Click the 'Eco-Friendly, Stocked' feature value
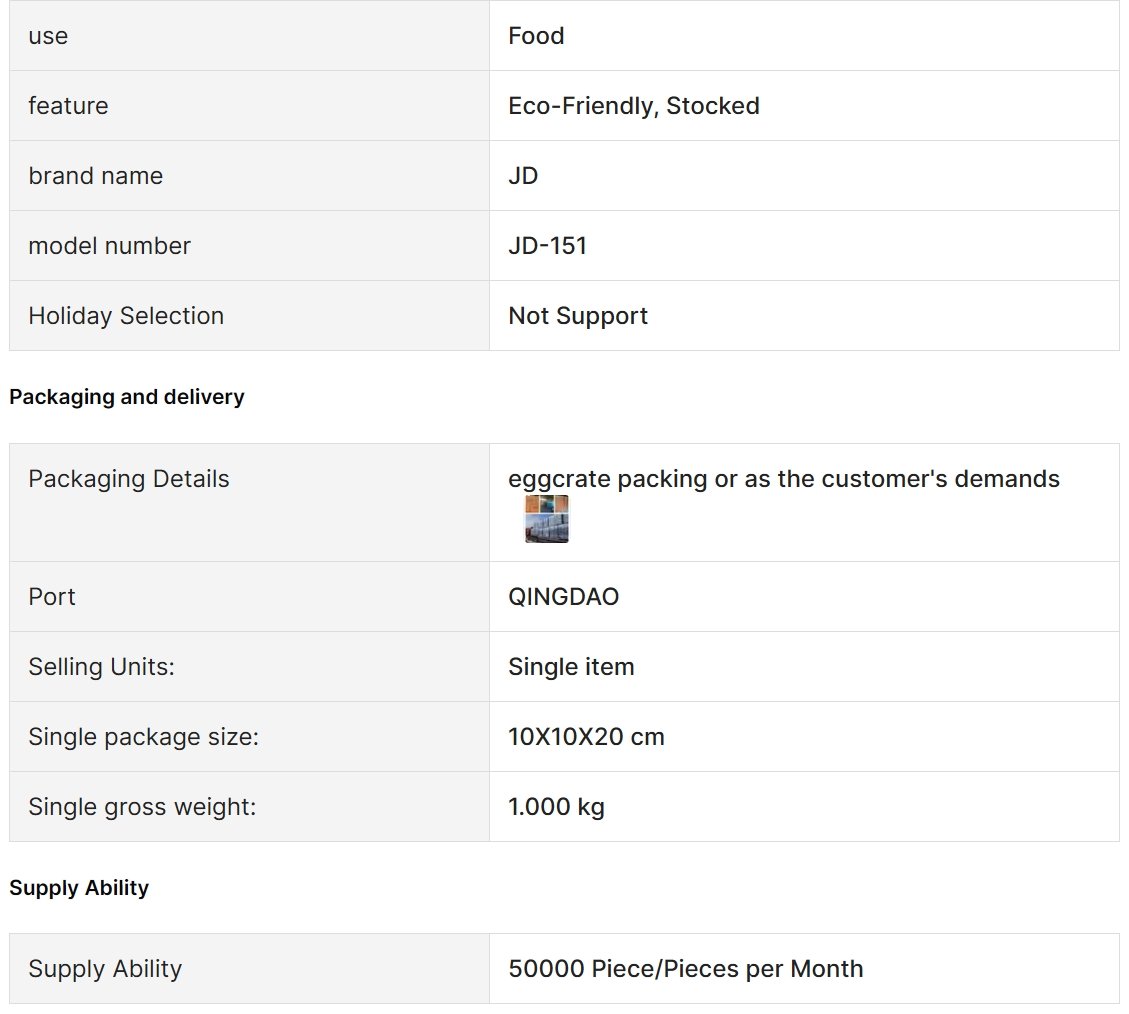 point(634,106)
